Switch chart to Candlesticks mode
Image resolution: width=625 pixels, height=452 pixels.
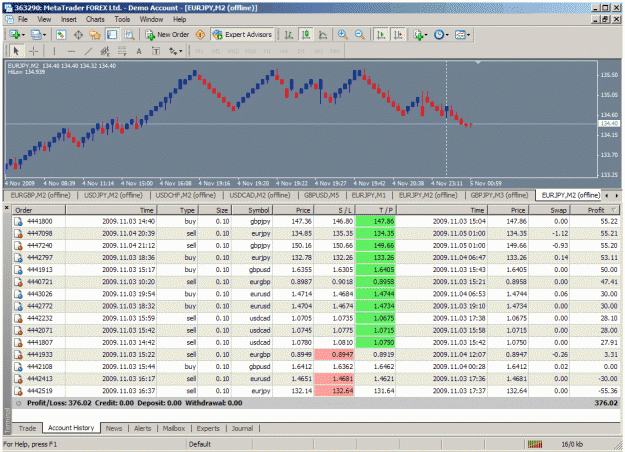click(x=306, y=35)
